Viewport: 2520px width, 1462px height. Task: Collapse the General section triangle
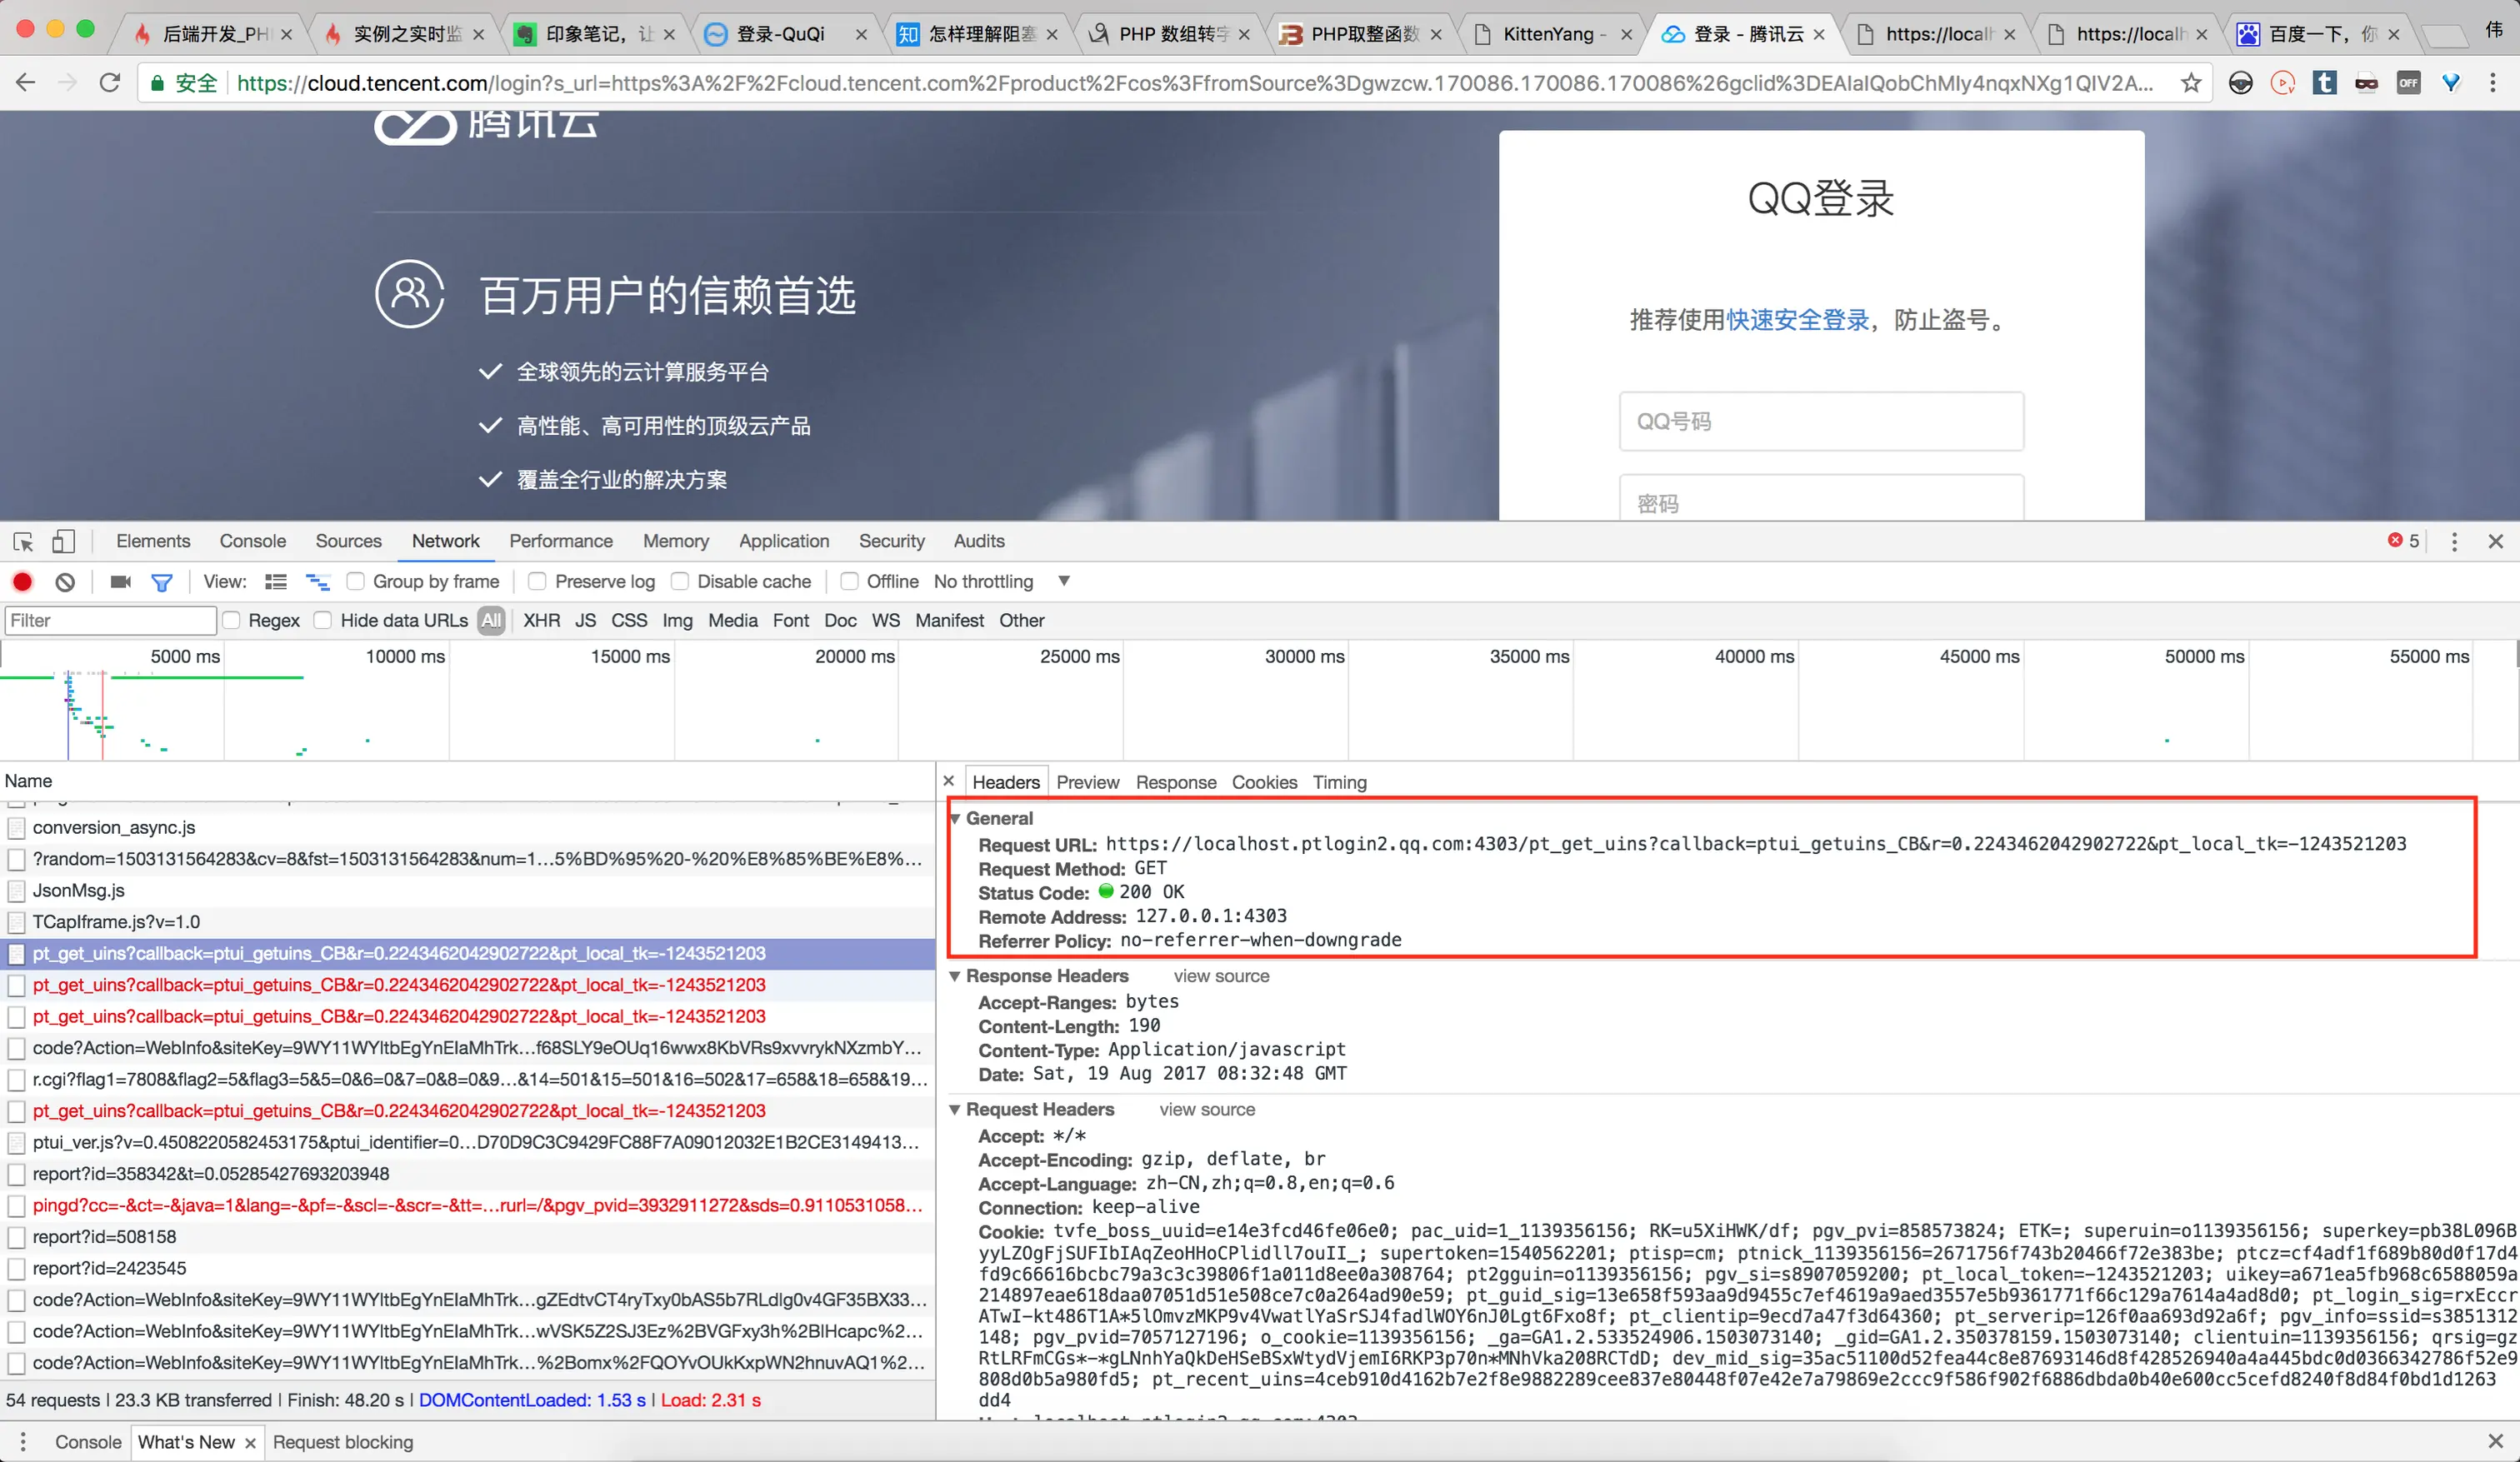point(955,818)
